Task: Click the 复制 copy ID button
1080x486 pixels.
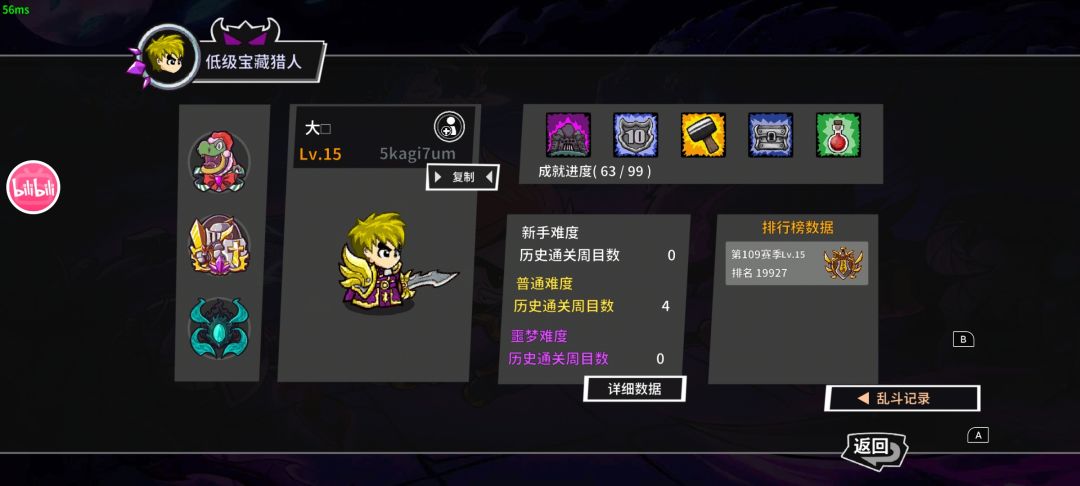Action: click(463, 177)
